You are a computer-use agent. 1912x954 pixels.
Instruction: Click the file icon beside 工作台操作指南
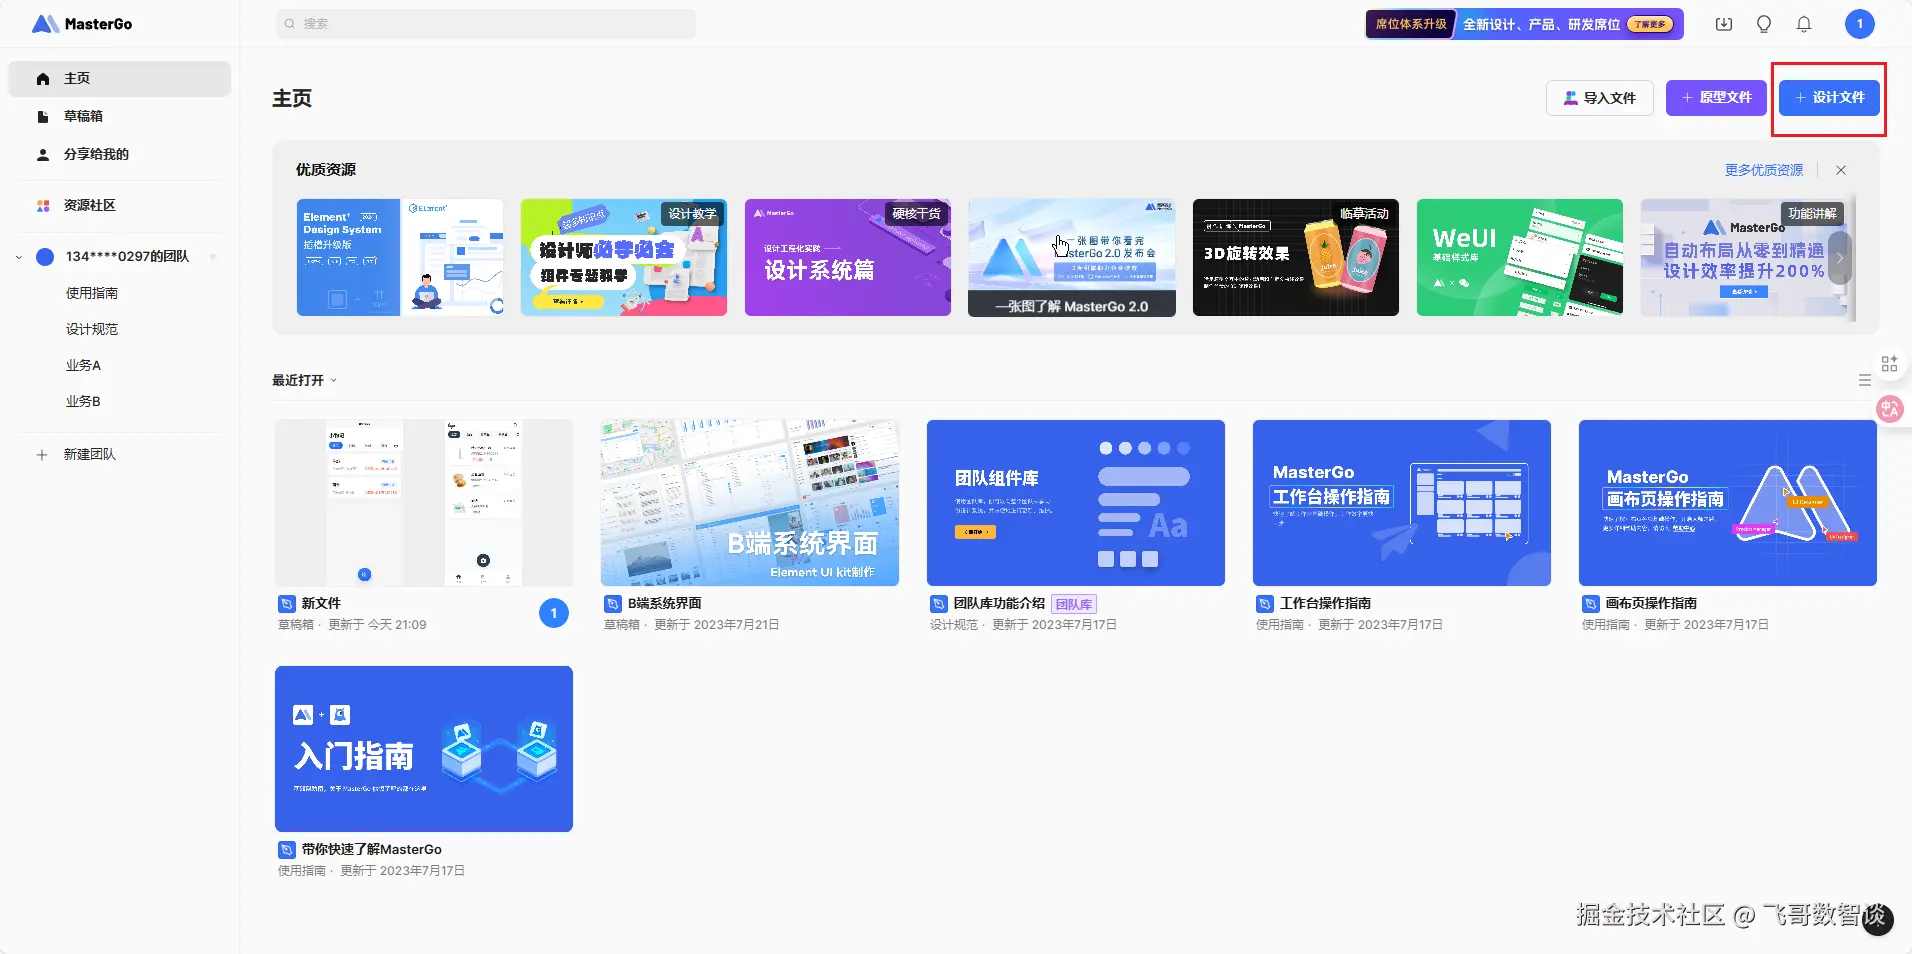[1265, 604]
